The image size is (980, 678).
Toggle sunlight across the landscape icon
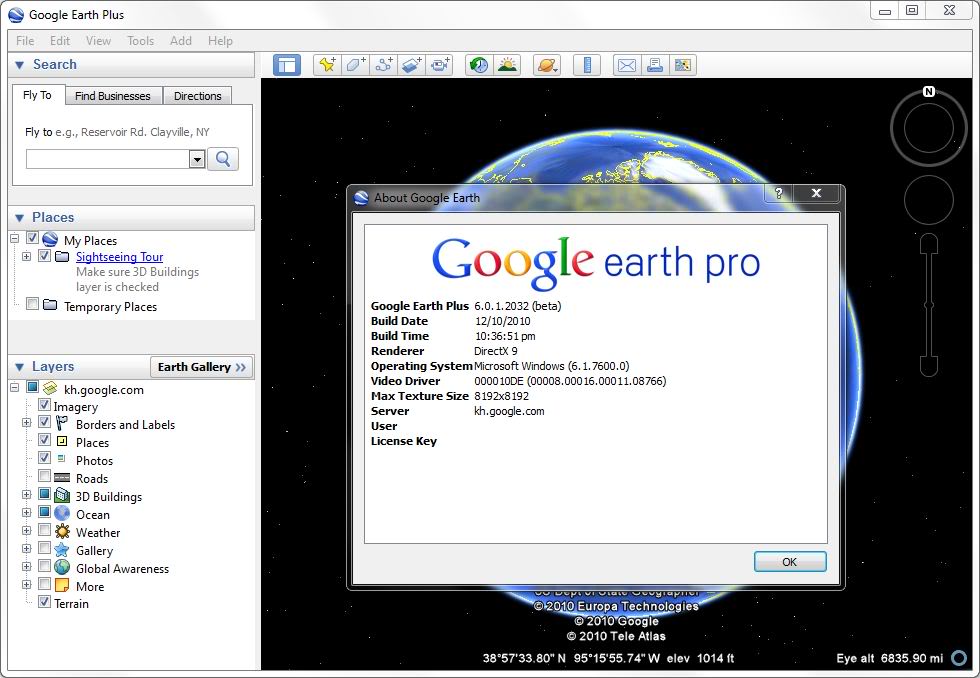click(508, 65)
